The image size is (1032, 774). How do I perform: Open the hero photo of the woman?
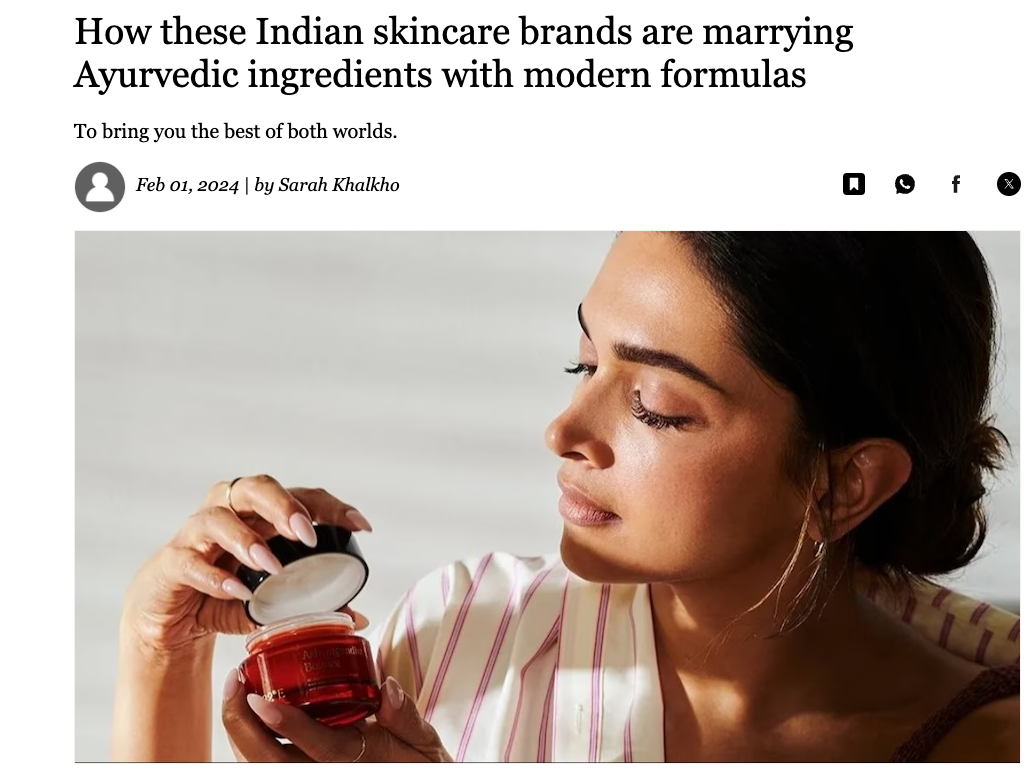pos(547,496)
